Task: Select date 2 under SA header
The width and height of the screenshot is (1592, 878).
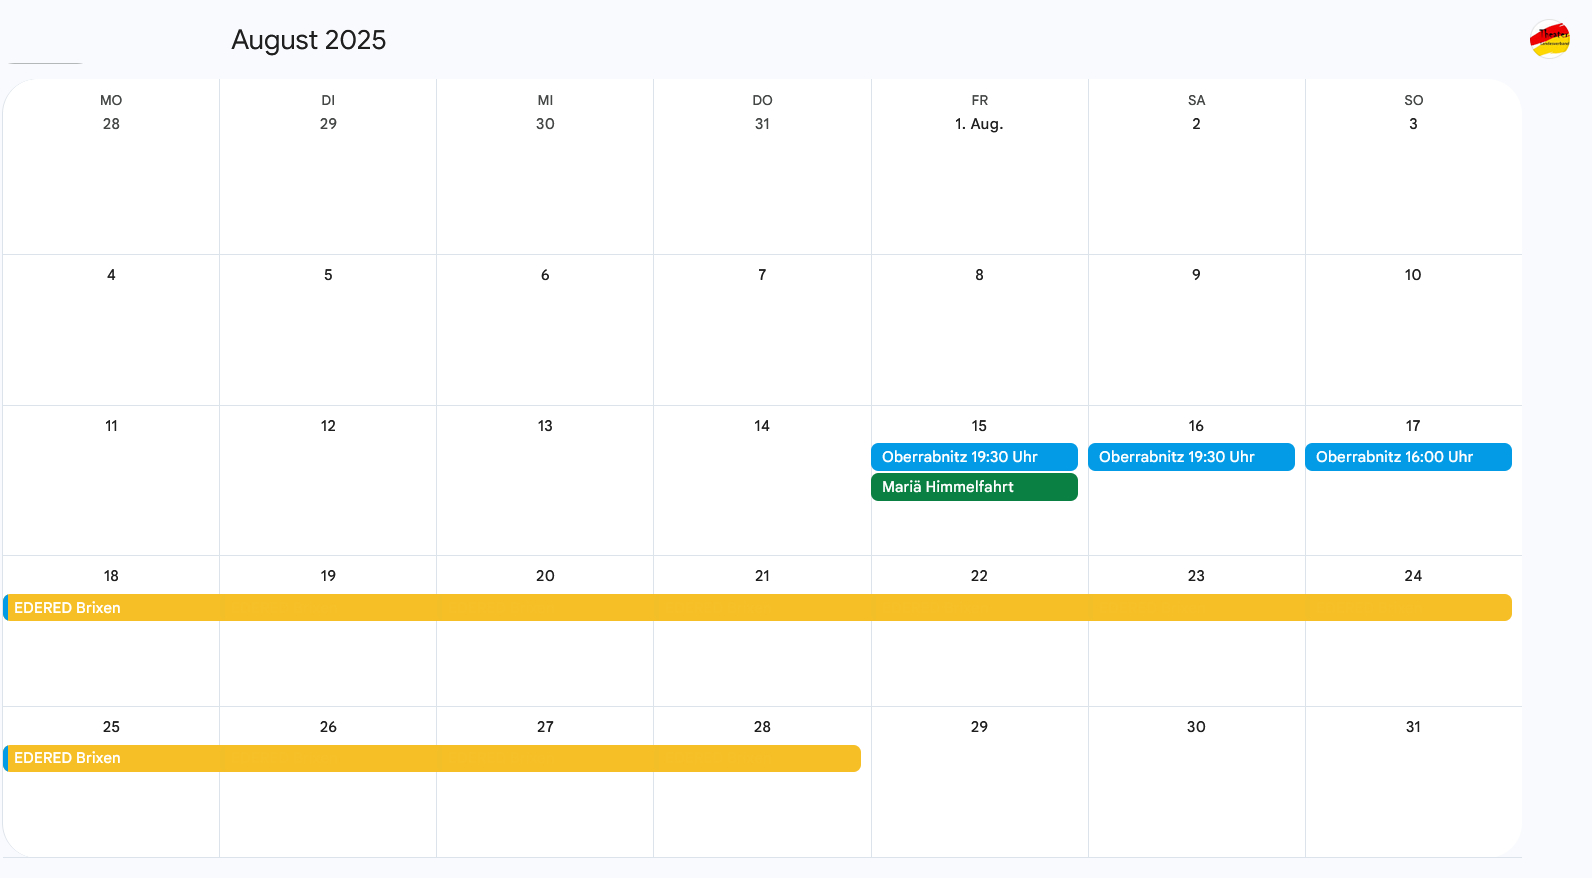Action: 1196,124
